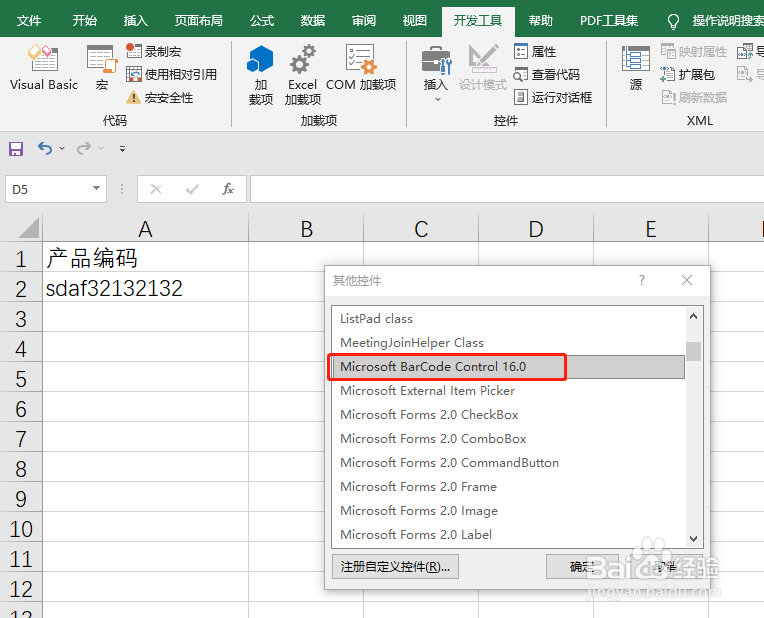Click the Redo arrow
The height and width of the screenshot is (618, 764).
point(84,148)
